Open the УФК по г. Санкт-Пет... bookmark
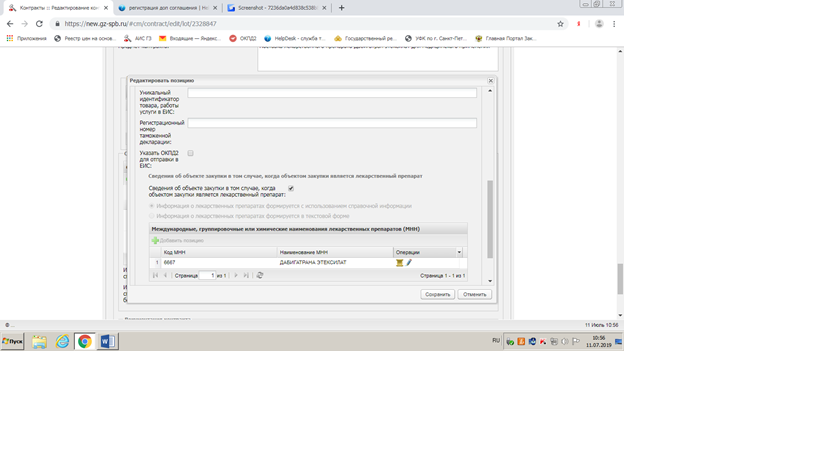The height and width of the screenshot is (460, 819). coord(436,38)
